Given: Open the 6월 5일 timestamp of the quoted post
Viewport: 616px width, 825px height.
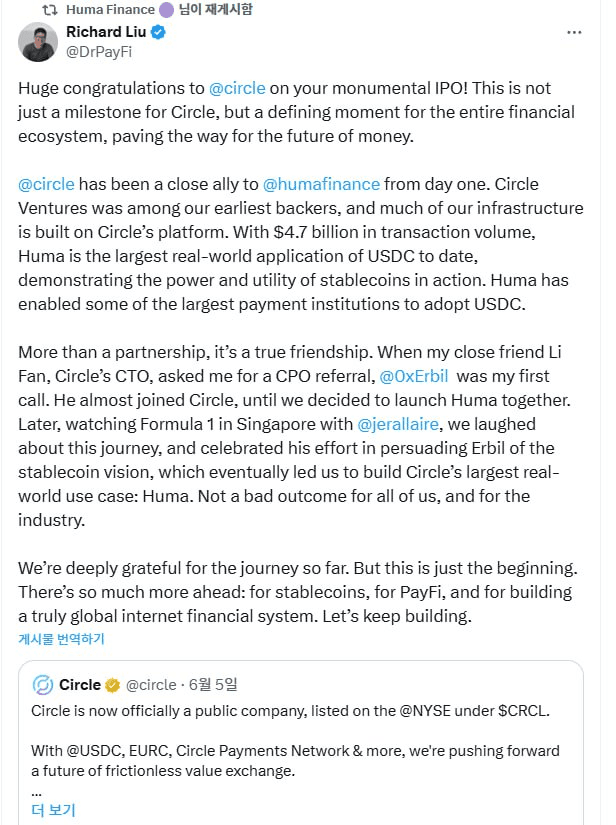Looking at the screenshot, I should click(216, 685).
